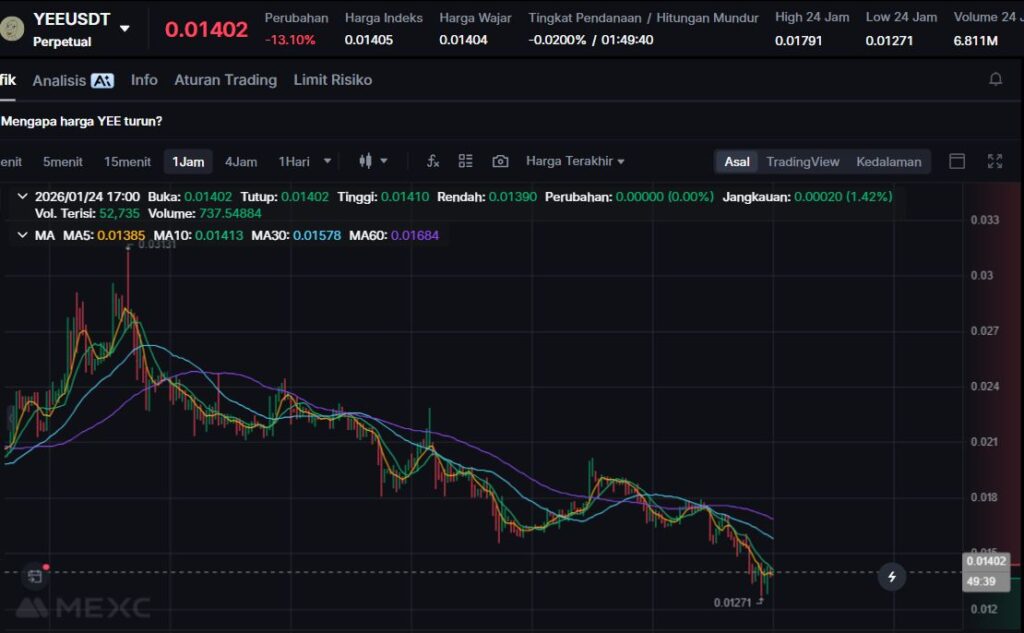The height and width of the screenshot is (633, 1024).
Task: Click the lightning quick-order button
Action: 892,577
